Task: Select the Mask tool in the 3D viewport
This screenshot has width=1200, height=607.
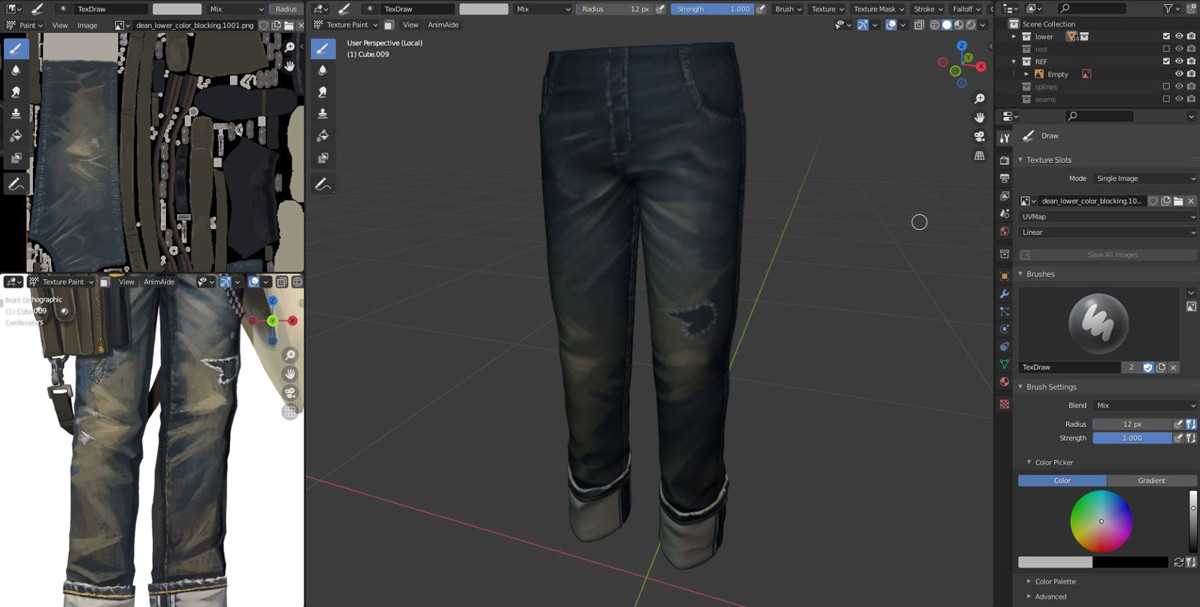Action: [x=323, y=158]
